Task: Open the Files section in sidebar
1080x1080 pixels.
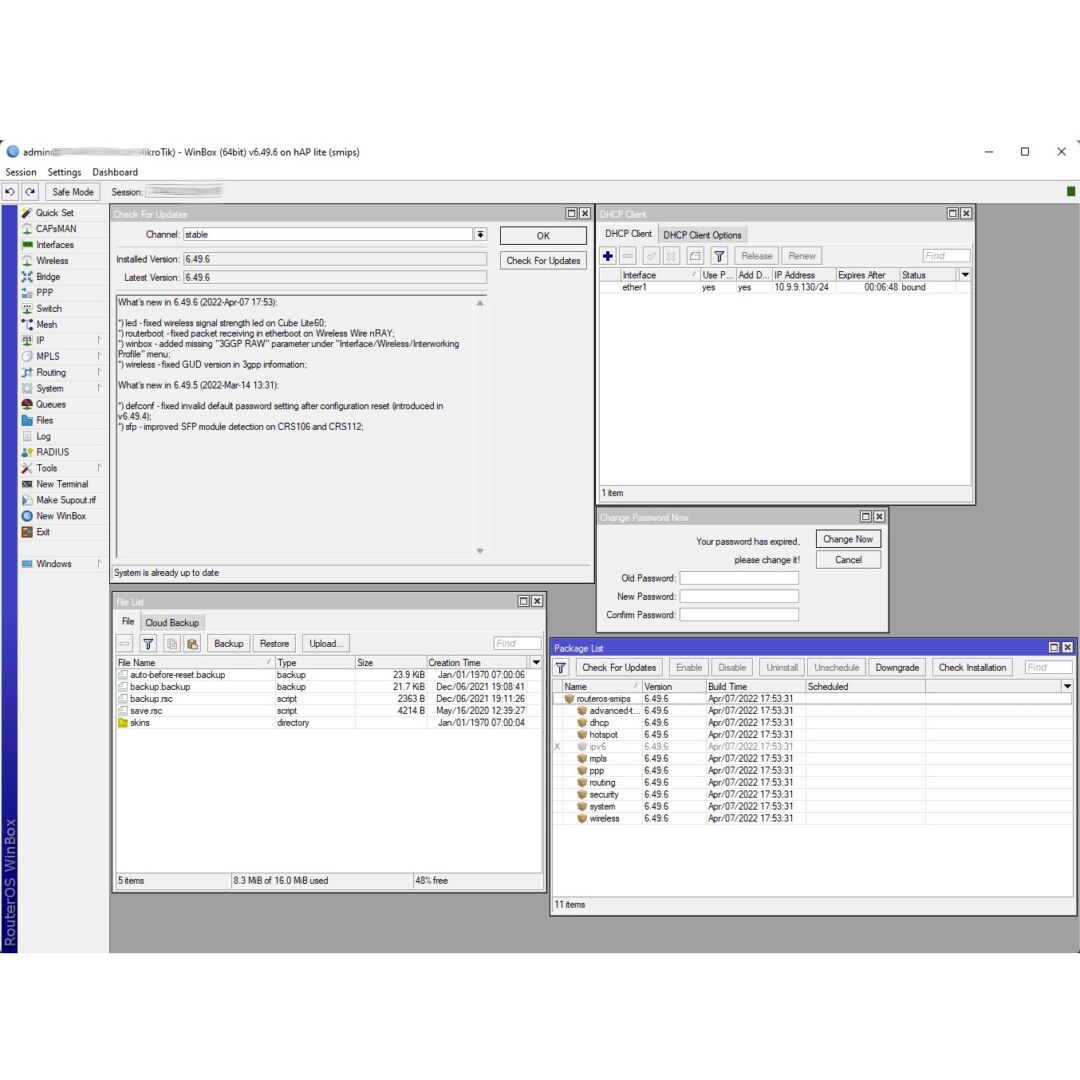Action: pos(44,420)
